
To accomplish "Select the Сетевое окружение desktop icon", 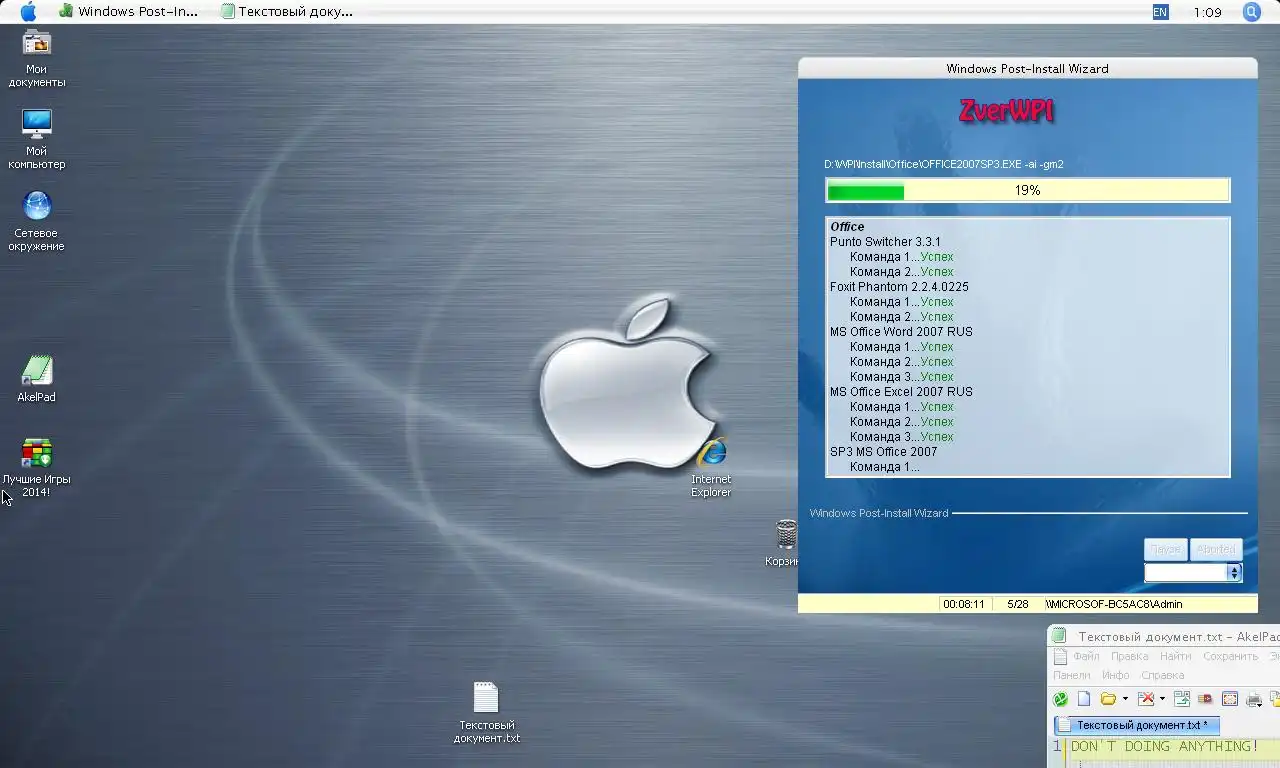I will pyautogui.click(x=36, y=221).
